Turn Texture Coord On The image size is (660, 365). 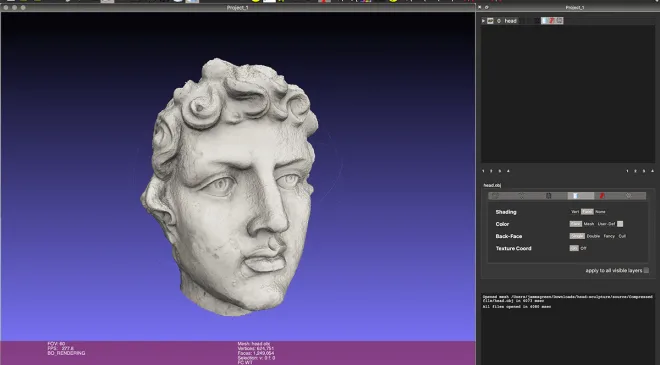[574, 248]
